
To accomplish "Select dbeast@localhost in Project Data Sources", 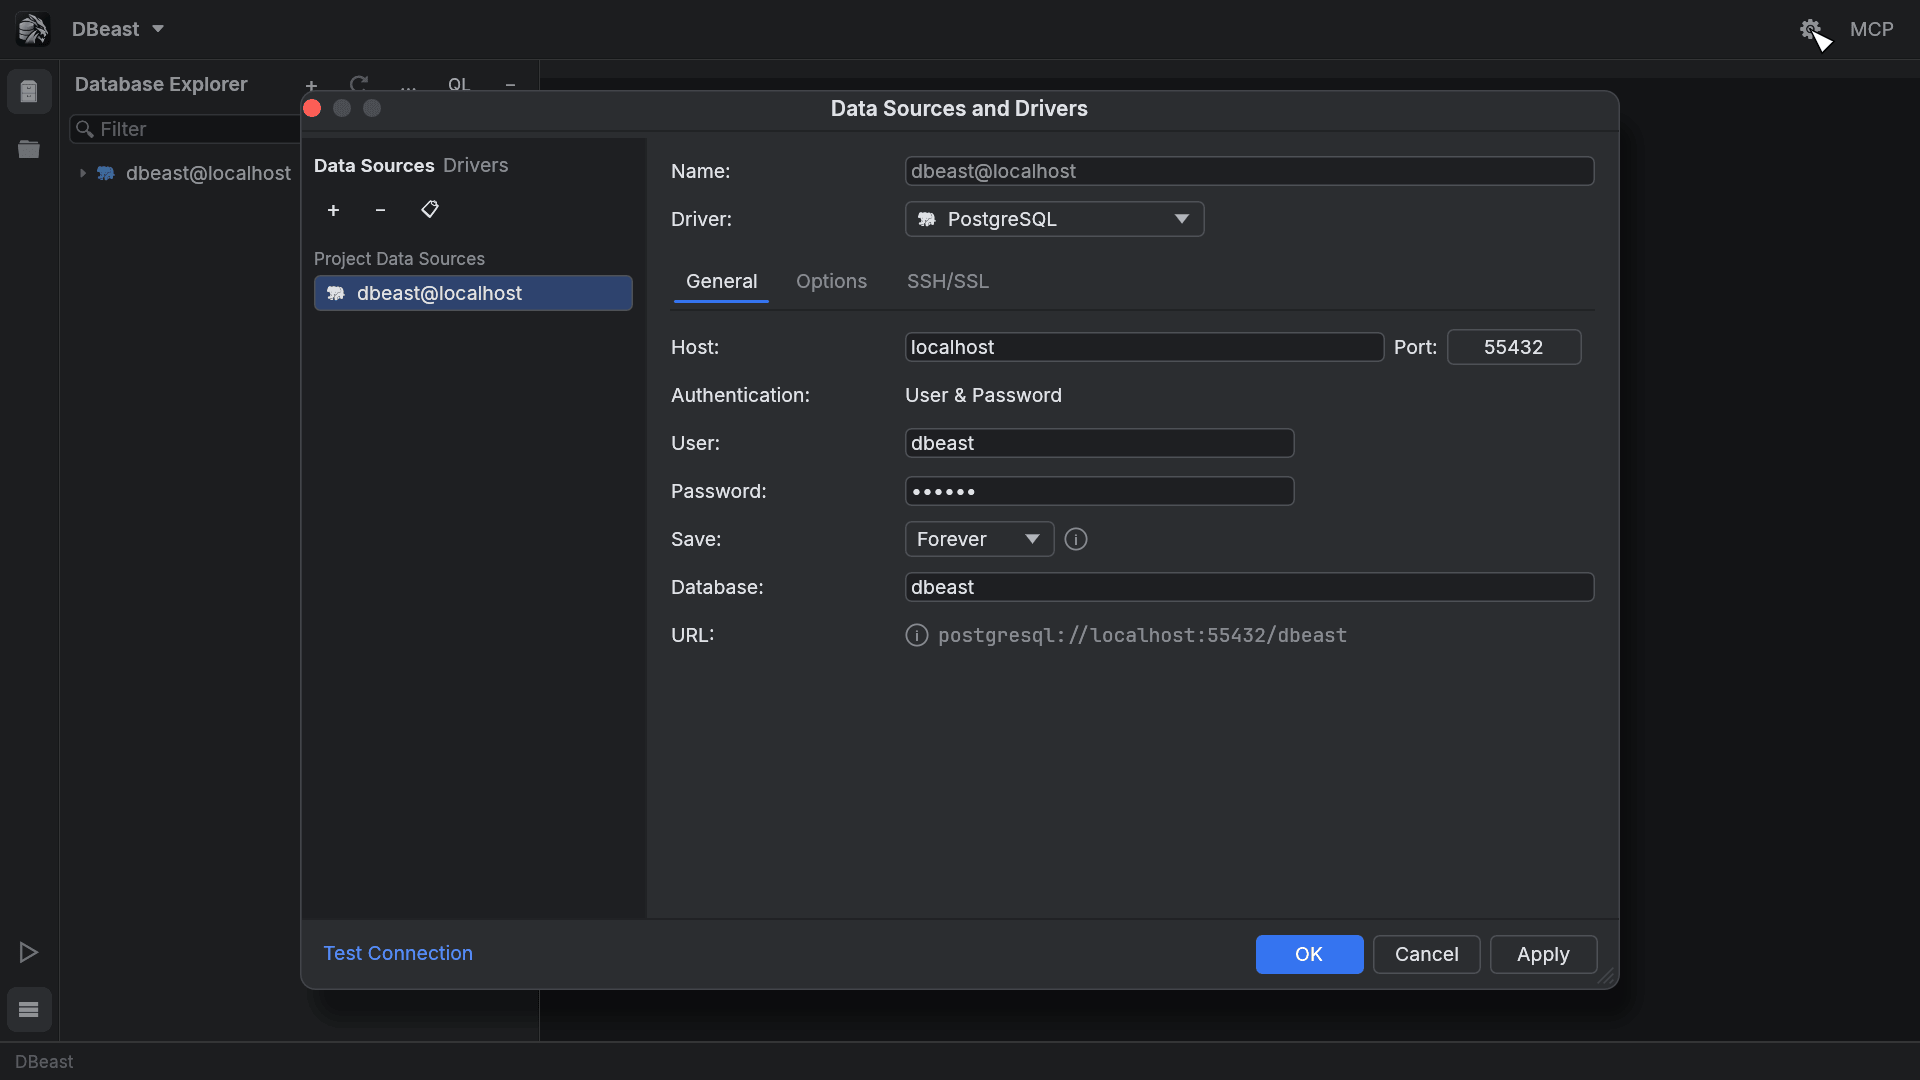I will pos(473,293).
